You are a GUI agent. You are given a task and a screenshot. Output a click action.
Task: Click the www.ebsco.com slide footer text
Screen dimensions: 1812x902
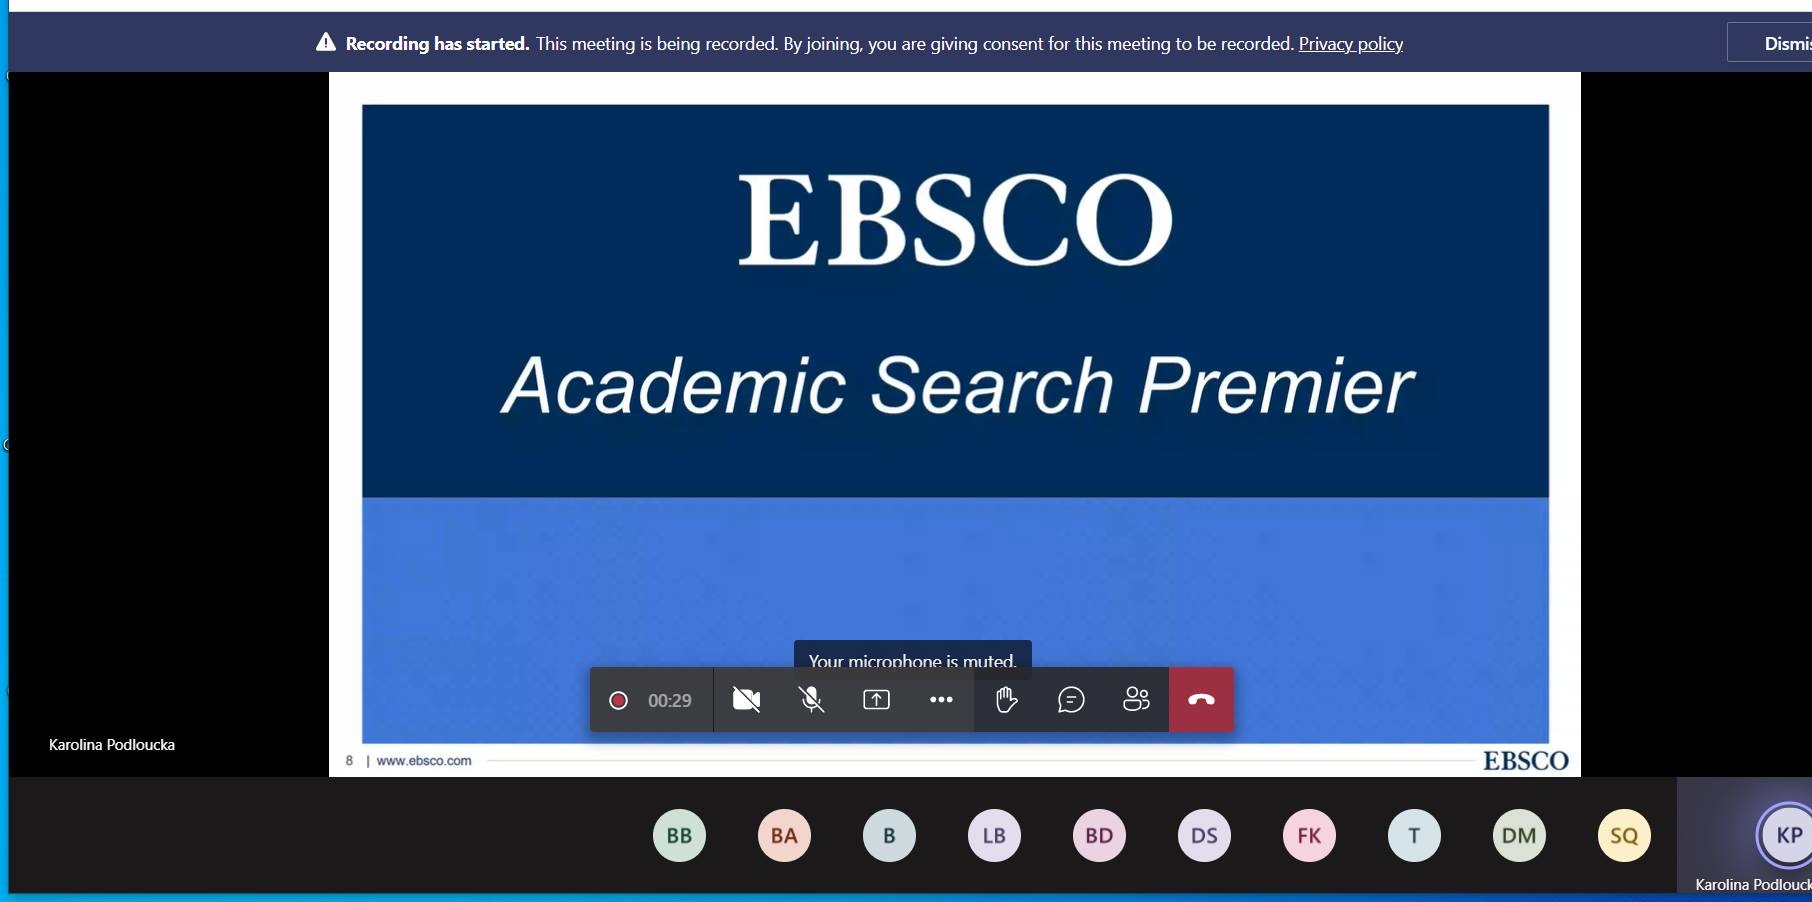click(x=423, y=761)
